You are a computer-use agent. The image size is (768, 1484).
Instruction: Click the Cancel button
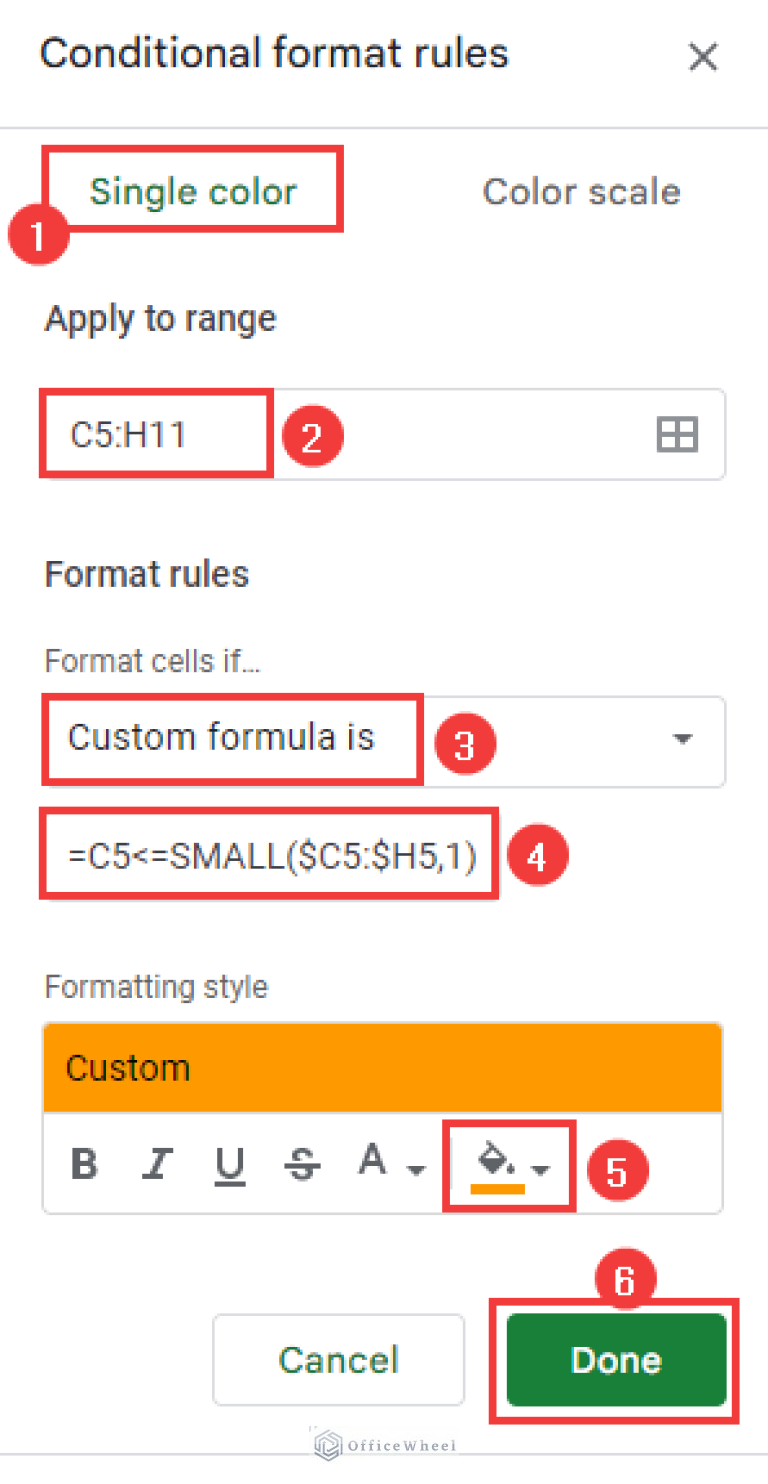(x=338, y=1359)
